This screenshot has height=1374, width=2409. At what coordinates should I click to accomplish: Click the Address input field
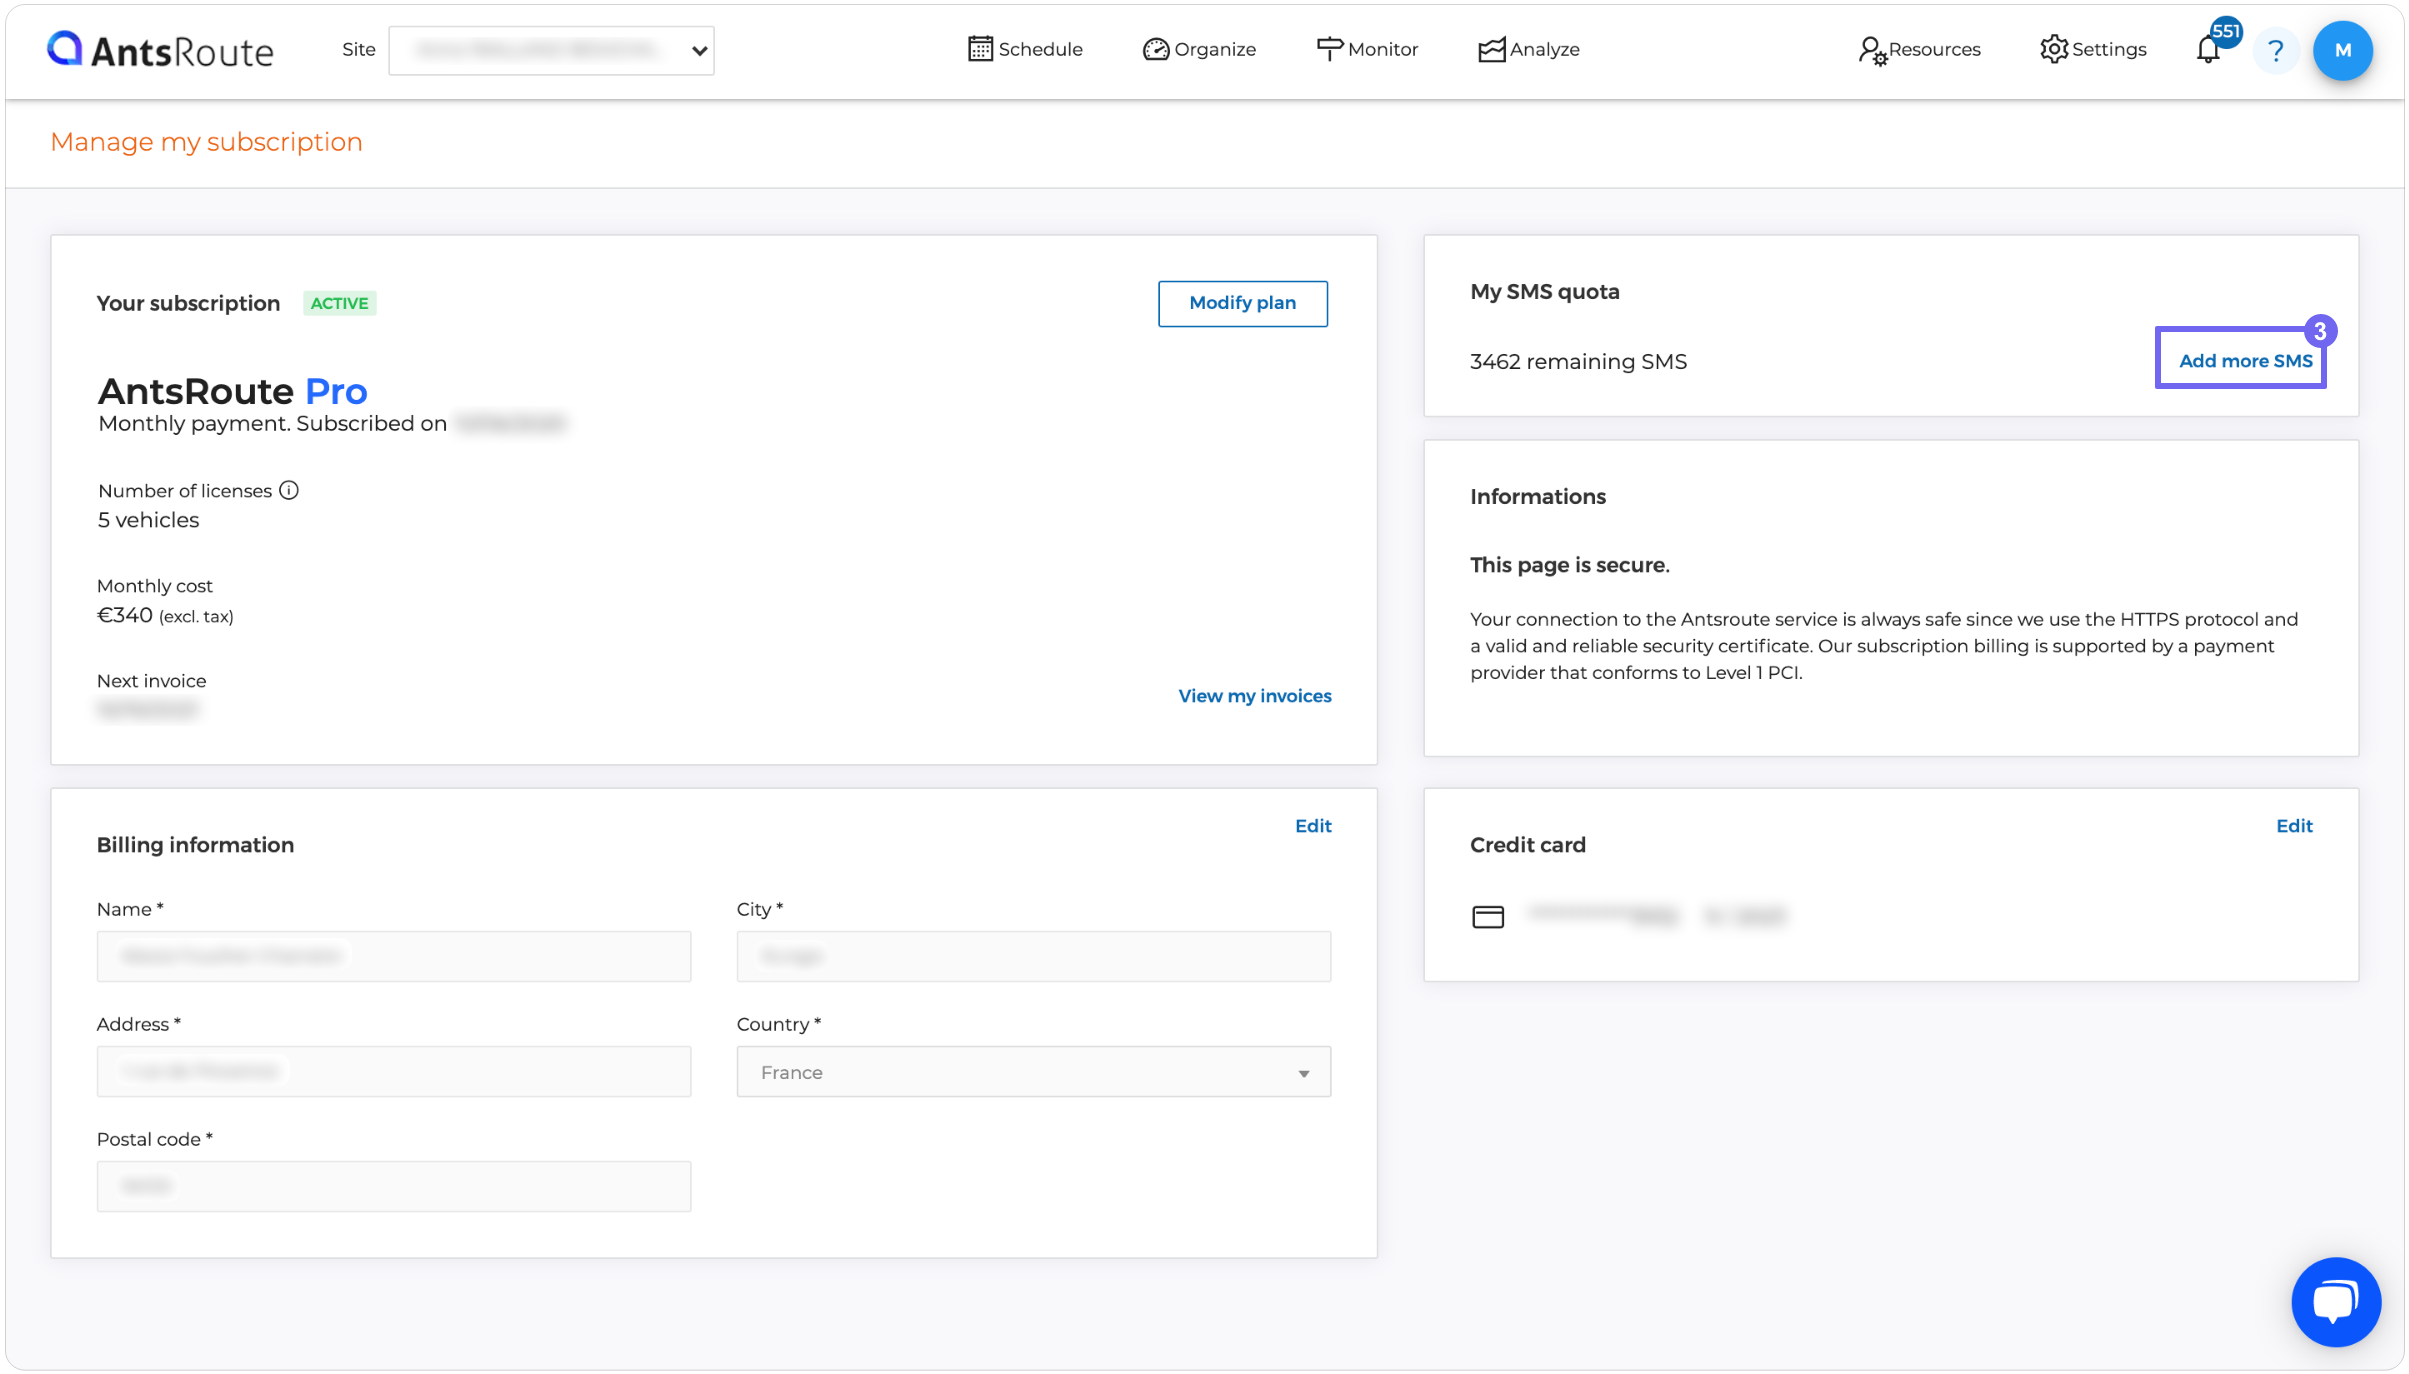pyautogui.click(x=394, y=1072)
